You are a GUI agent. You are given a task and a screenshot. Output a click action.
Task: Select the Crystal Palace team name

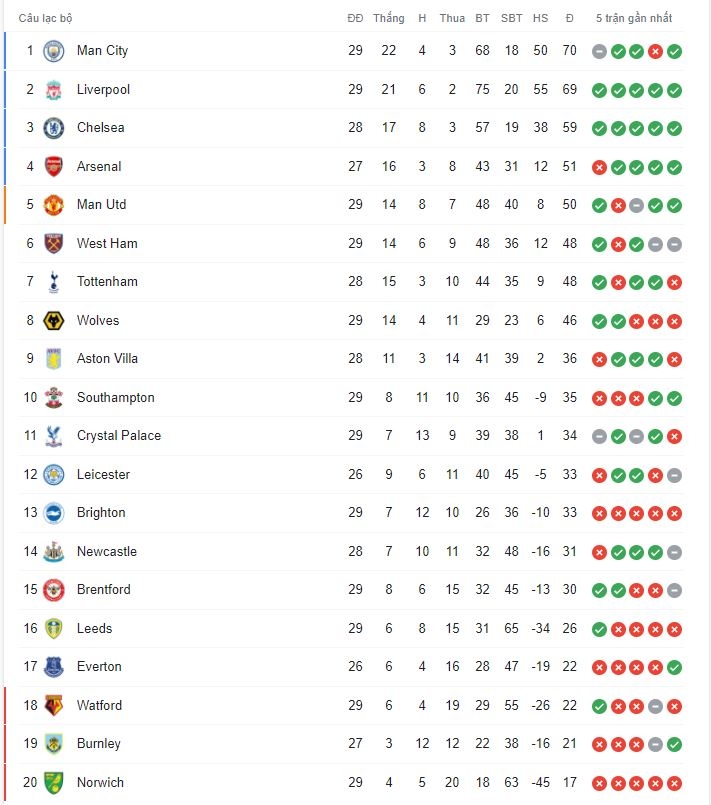(119, 435)
